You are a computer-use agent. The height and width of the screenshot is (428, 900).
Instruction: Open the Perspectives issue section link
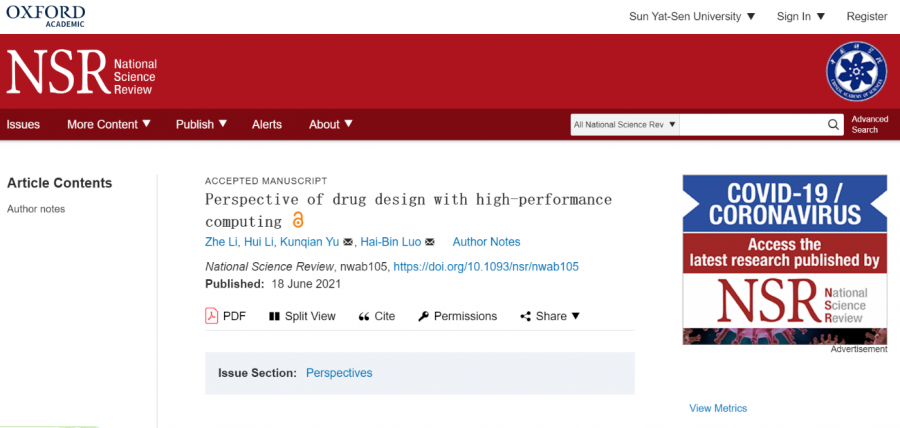(339, 373)
